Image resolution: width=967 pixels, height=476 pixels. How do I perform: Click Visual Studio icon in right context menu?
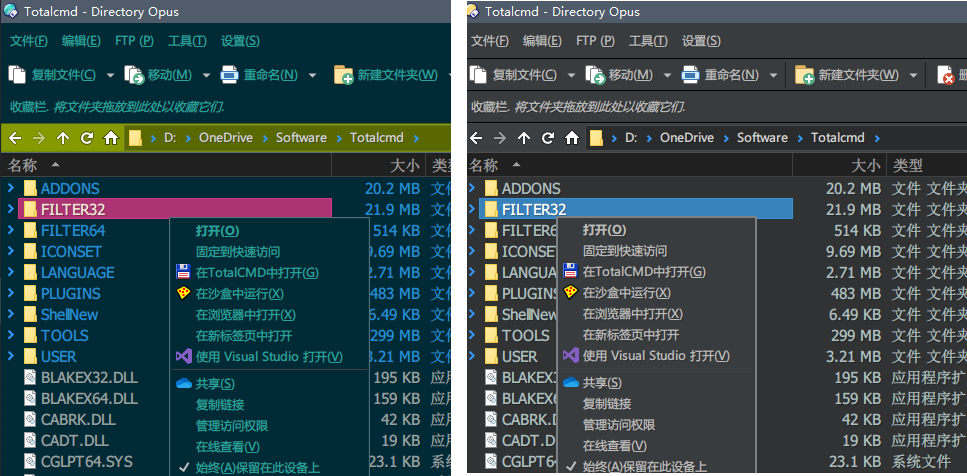click(x=571, y=356)
